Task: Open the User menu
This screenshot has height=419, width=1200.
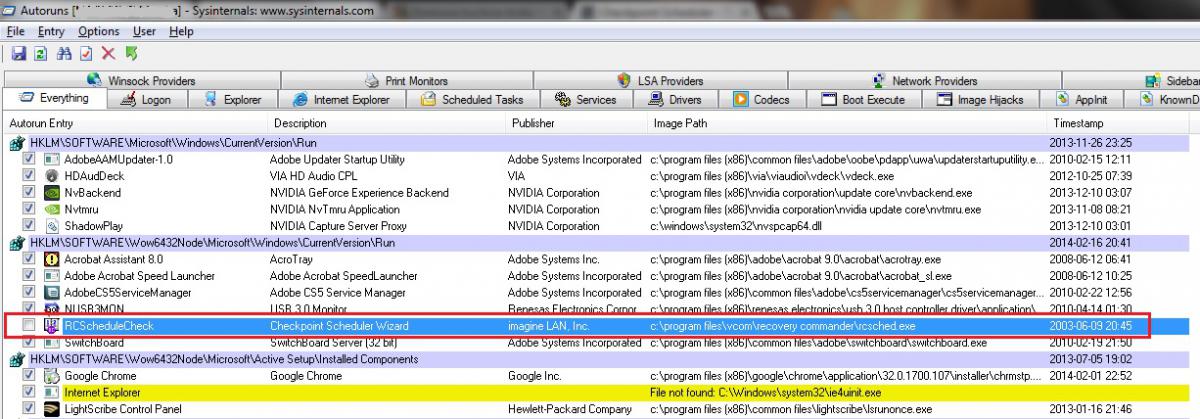Action: coord(145,32)
